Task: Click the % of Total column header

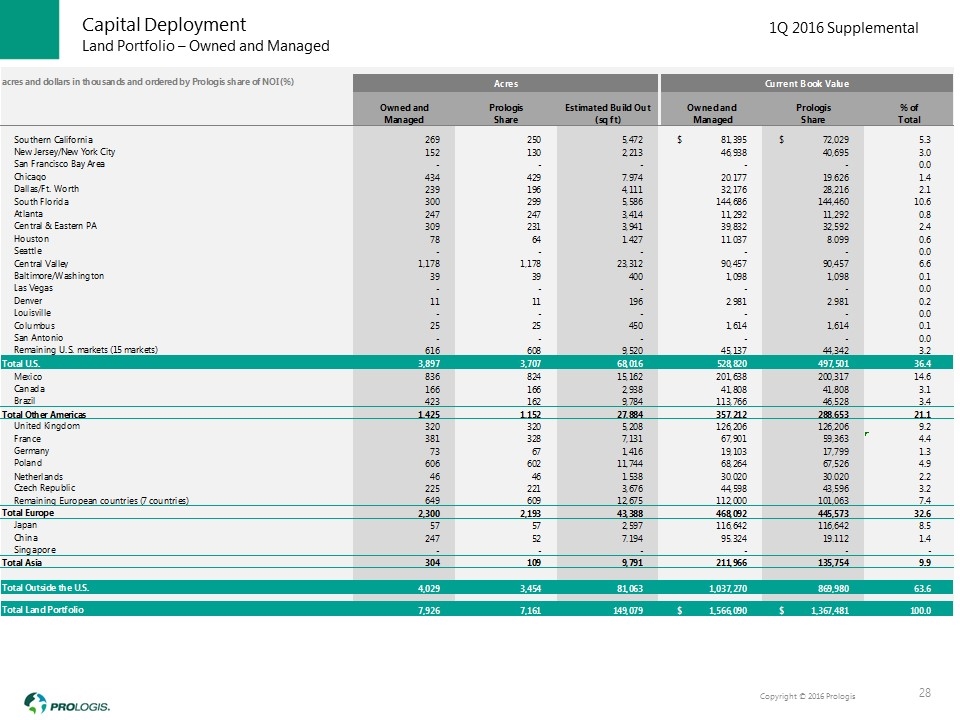Action: [x=909, y=113]
